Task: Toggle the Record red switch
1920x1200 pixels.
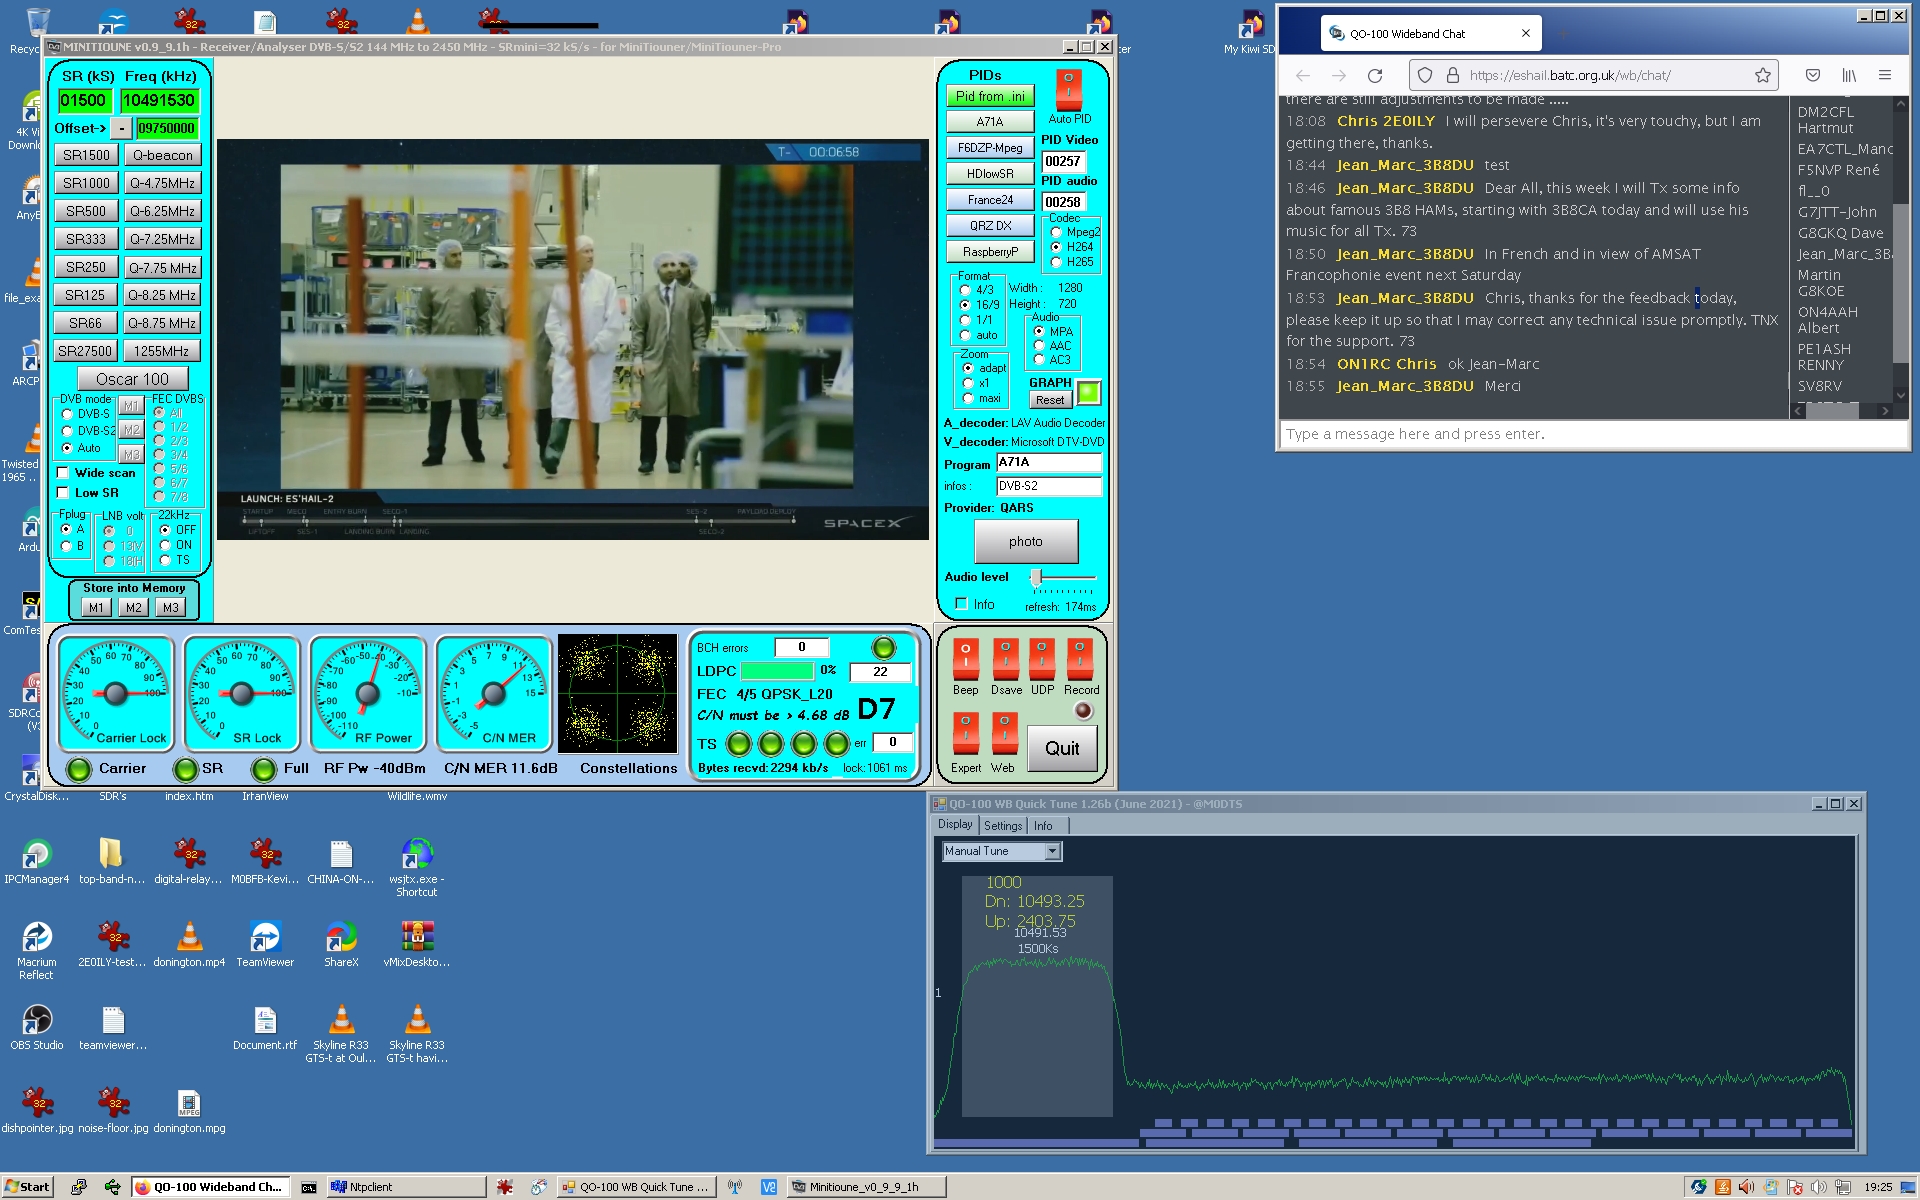Action: (1080, 660)
